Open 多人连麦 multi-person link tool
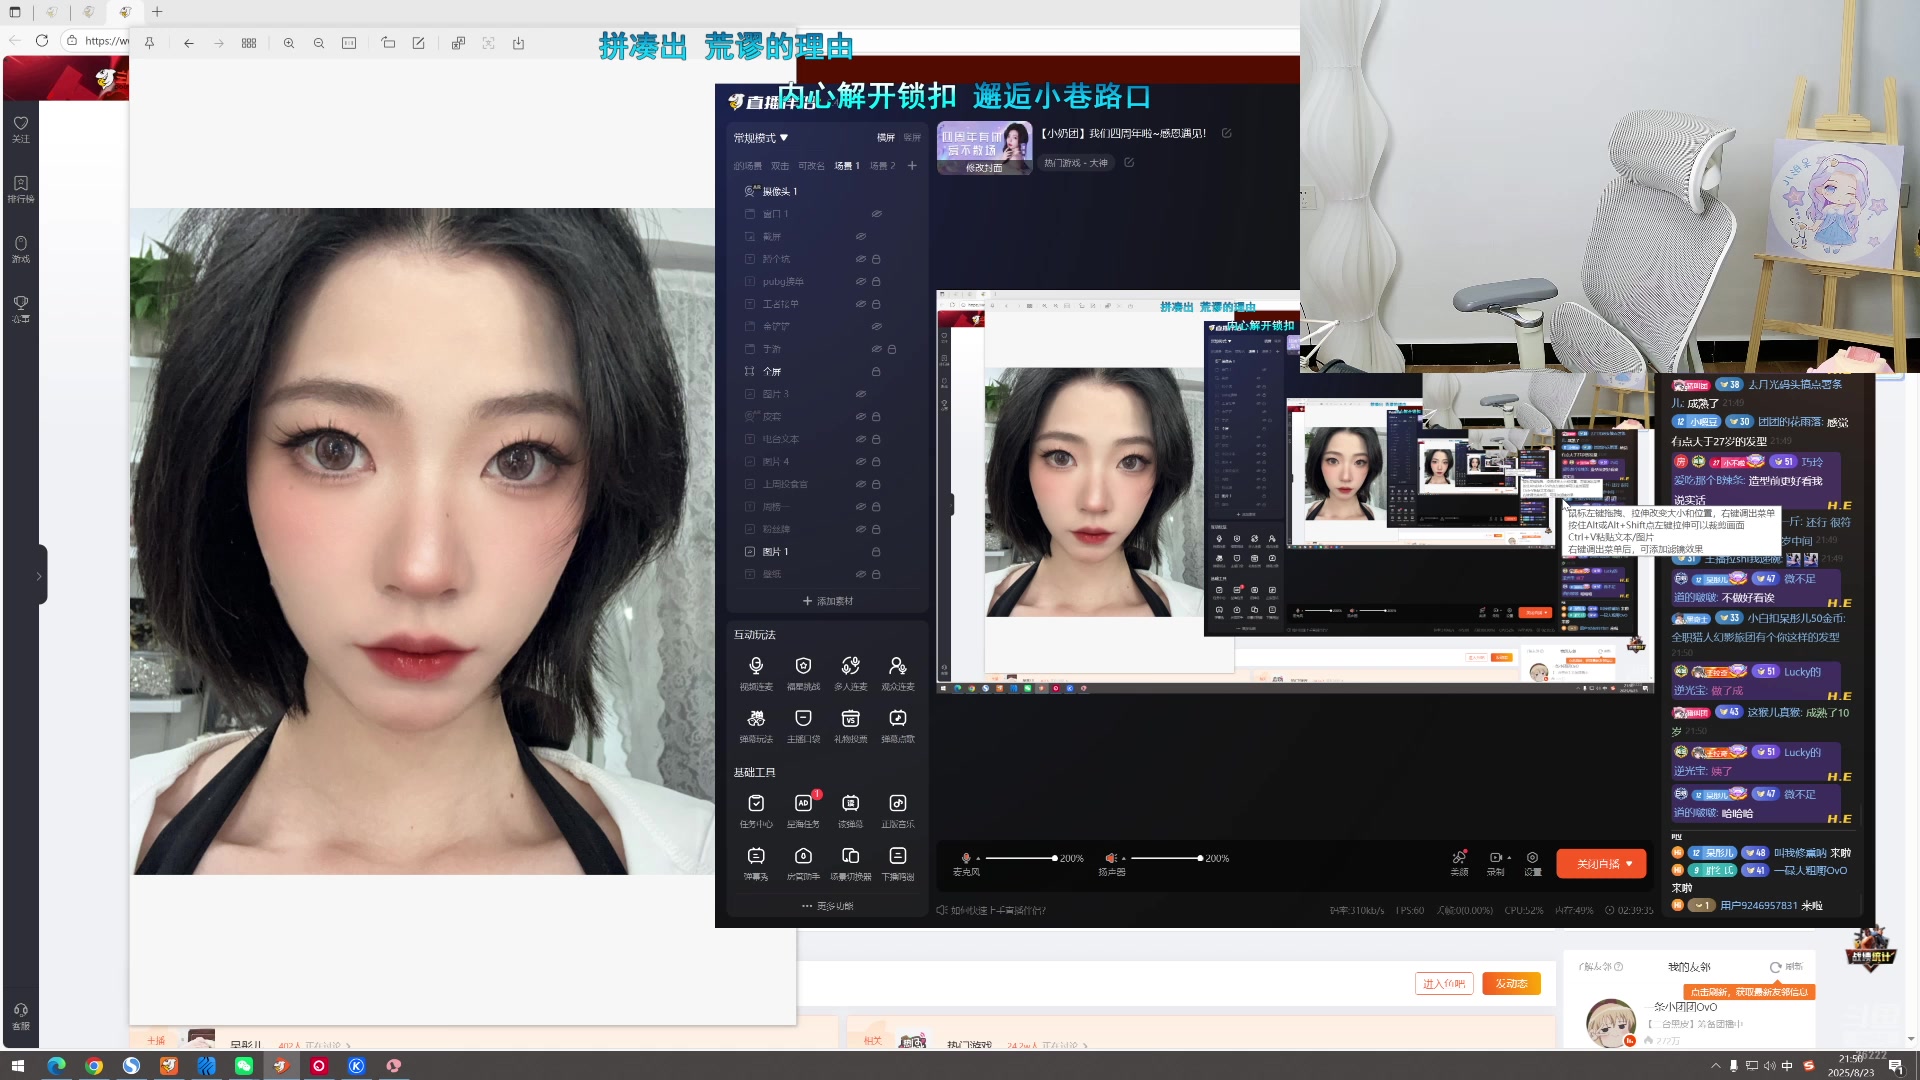1920x1080 pixels. coord(850,673)
